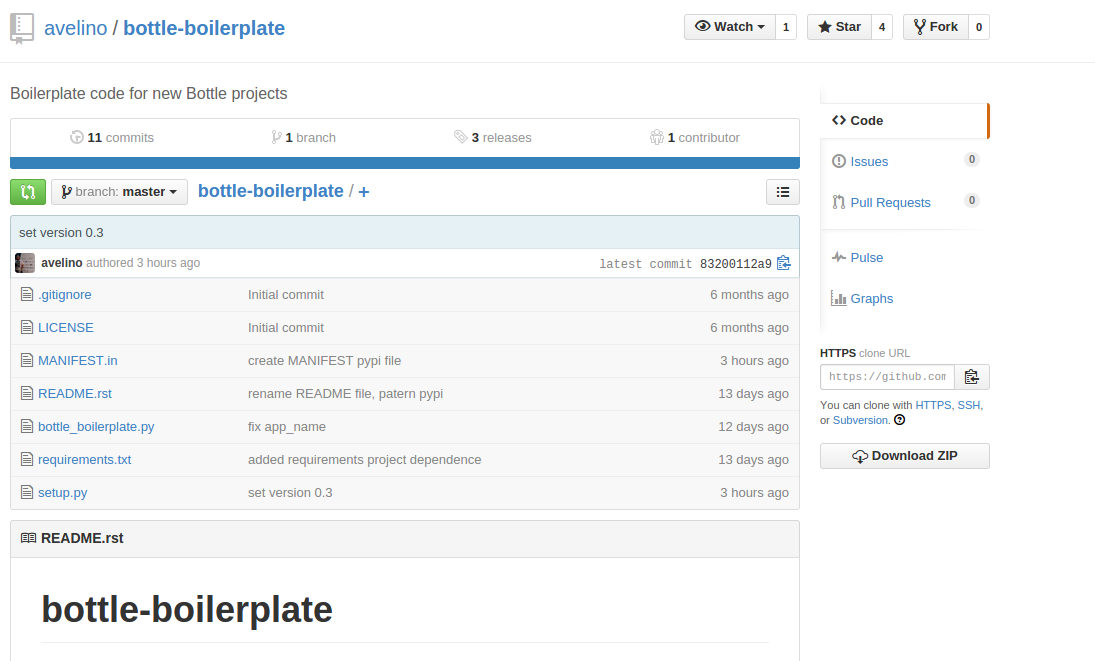Open the .gitignore file
Screen dimensions: 1095x661
pos(65,295)
